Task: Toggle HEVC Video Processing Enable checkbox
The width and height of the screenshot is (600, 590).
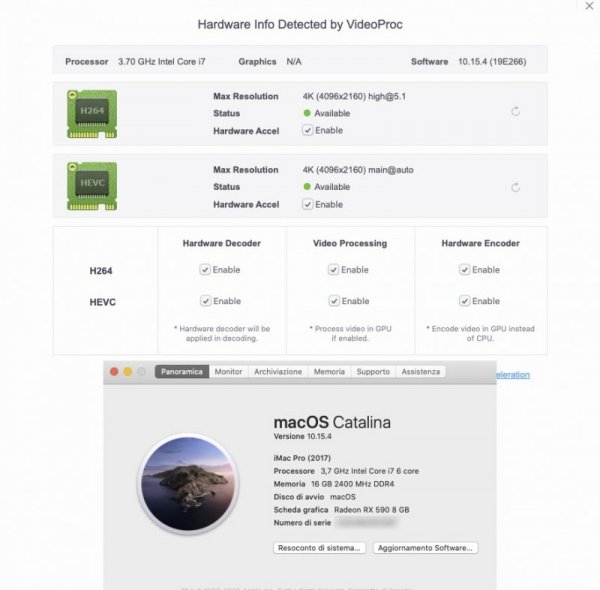Action: pos(334,301)
